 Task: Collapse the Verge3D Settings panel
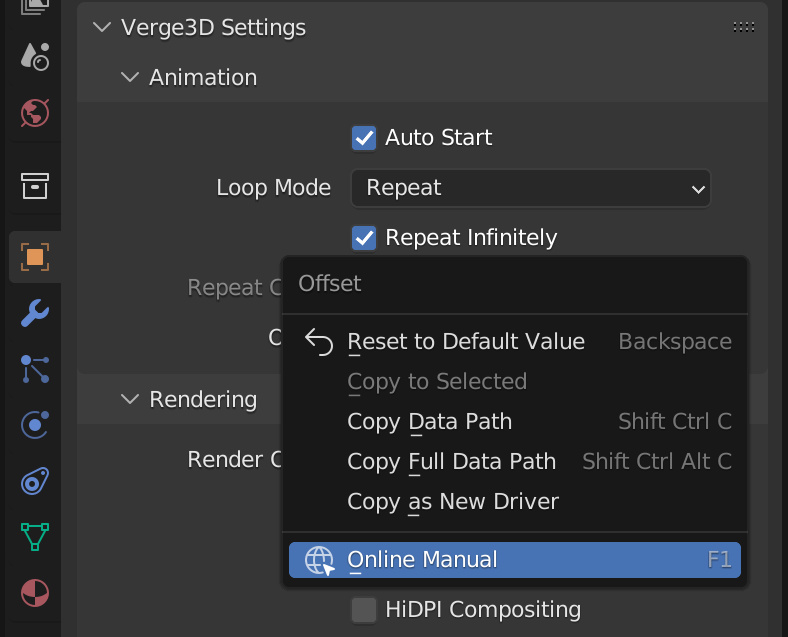point(102,28)
